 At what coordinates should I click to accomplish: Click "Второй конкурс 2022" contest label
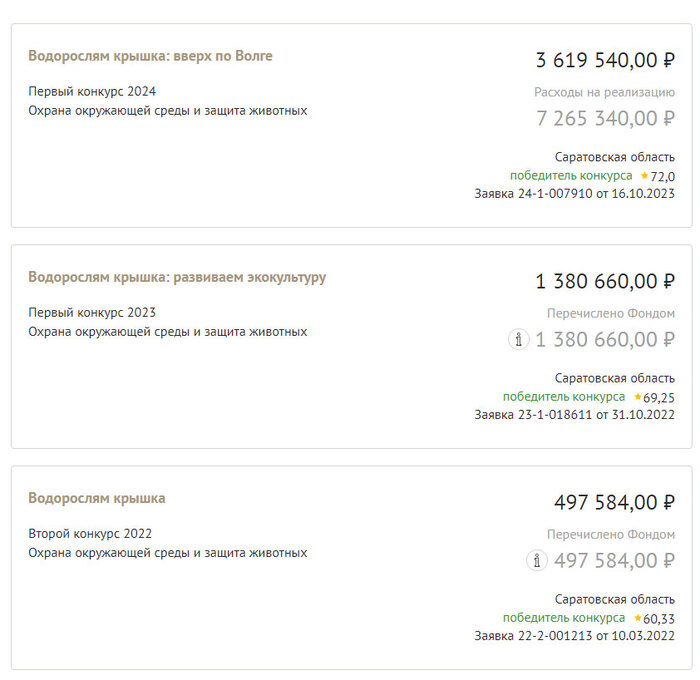pyautogui.click(x=90, y=533)
